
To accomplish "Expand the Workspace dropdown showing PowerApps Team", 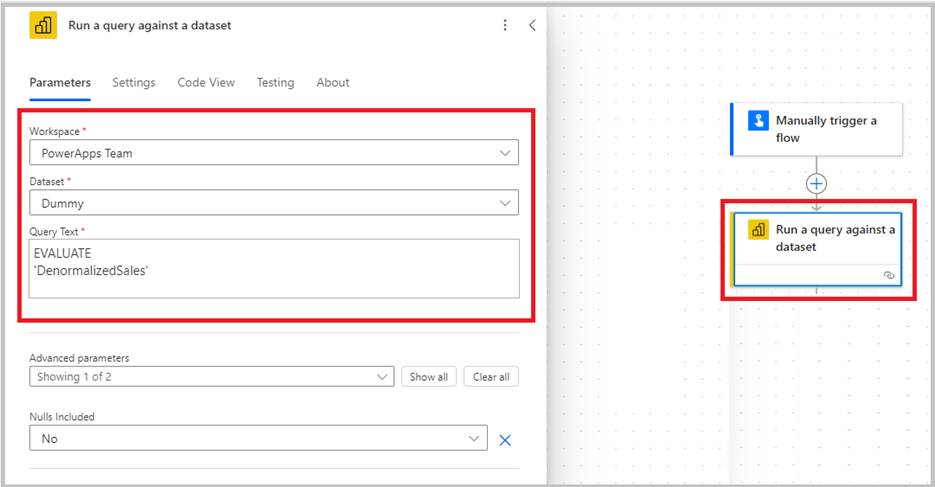I will pyautogui.click(x=274, y=153).
